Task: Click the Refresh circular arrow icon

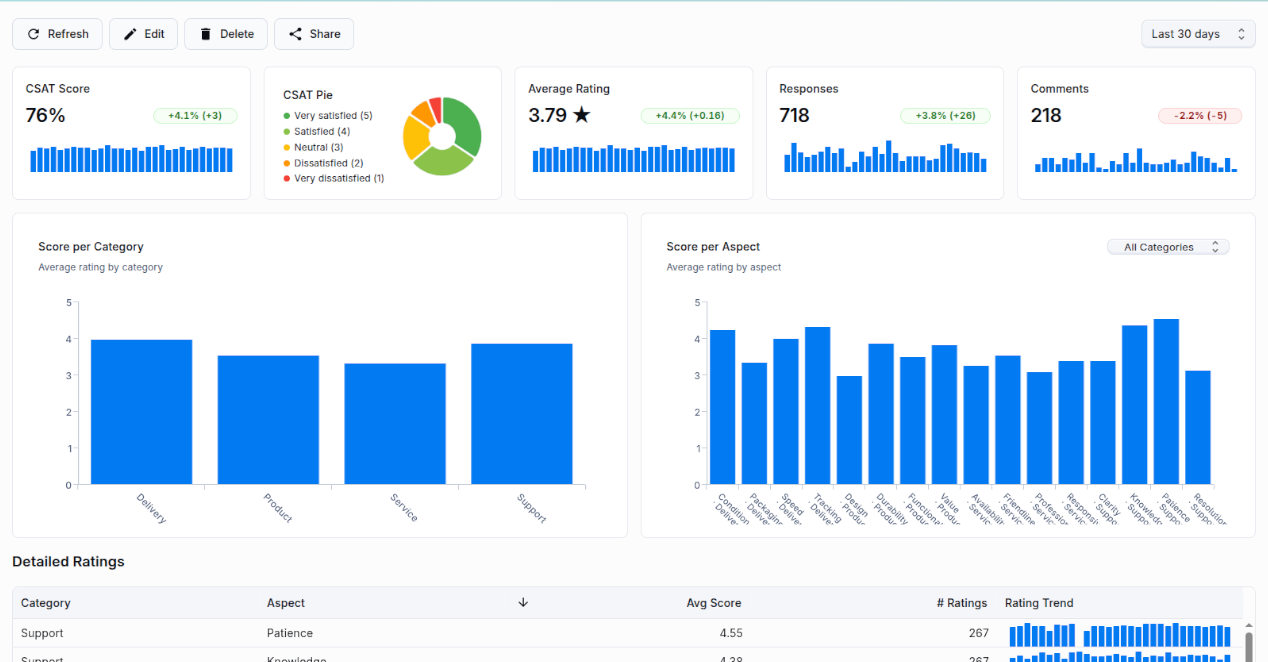Action: (x=33, y=34)
